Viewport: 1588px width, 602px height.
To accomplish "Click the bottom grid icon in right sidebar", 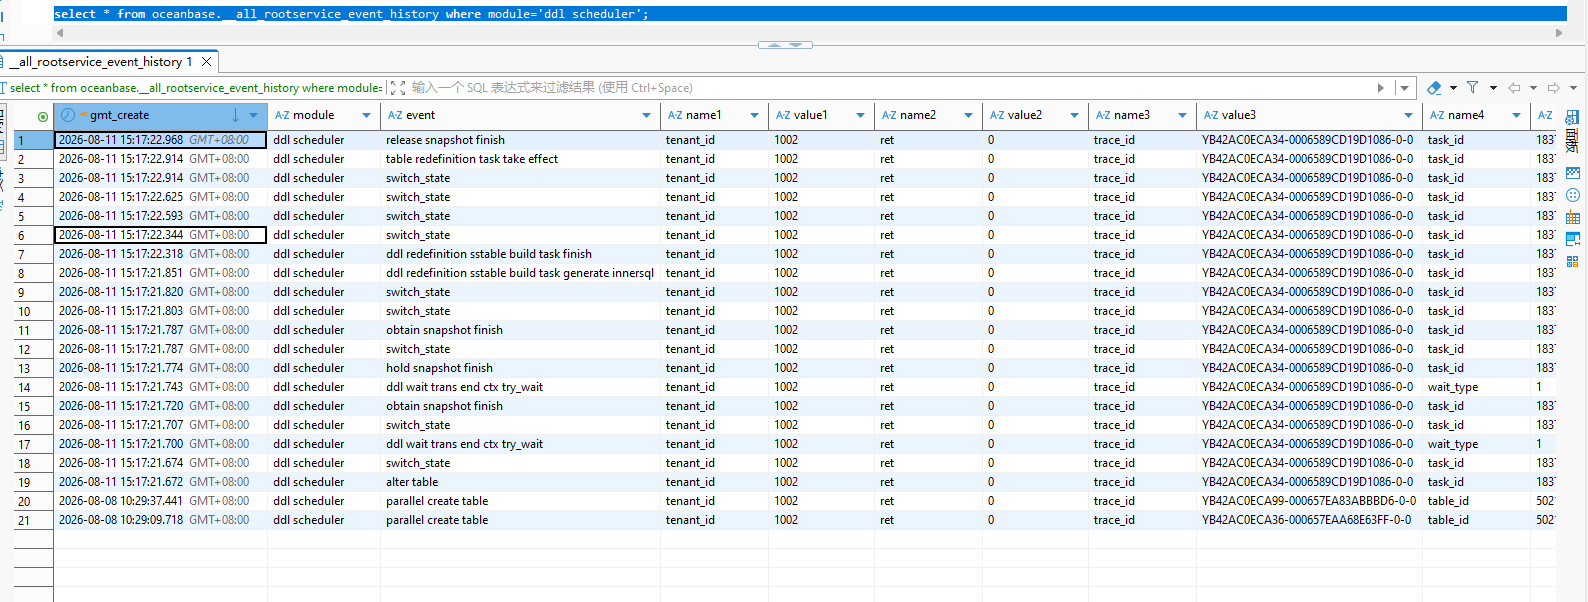I will click(x=1573, y=261).
